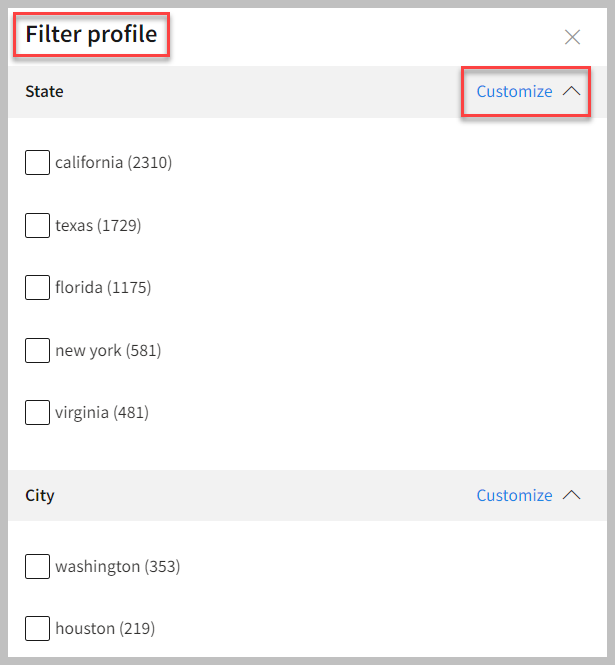The width and height of the screenshot is (615, 665).
Task: Open Customize link for State
Action: coord(514,91)
